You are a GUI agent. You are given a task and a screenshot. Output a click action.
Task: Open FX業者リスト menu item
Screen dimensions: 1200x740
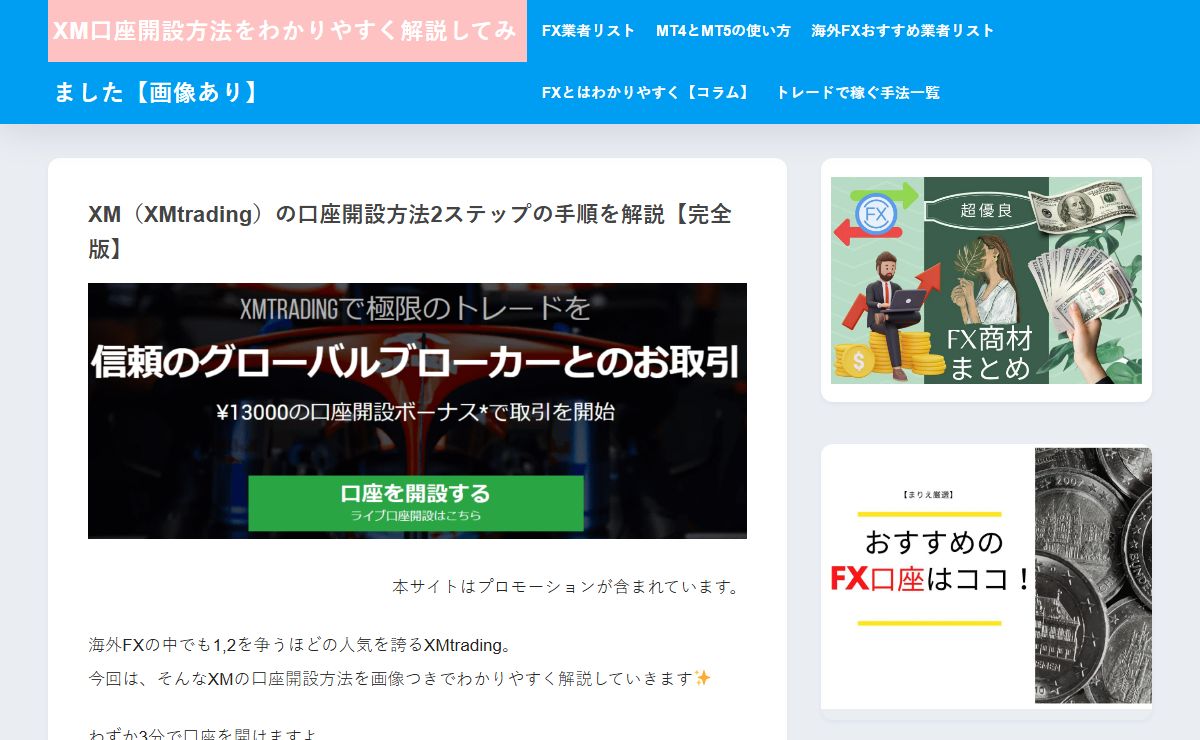coord(588,31)
